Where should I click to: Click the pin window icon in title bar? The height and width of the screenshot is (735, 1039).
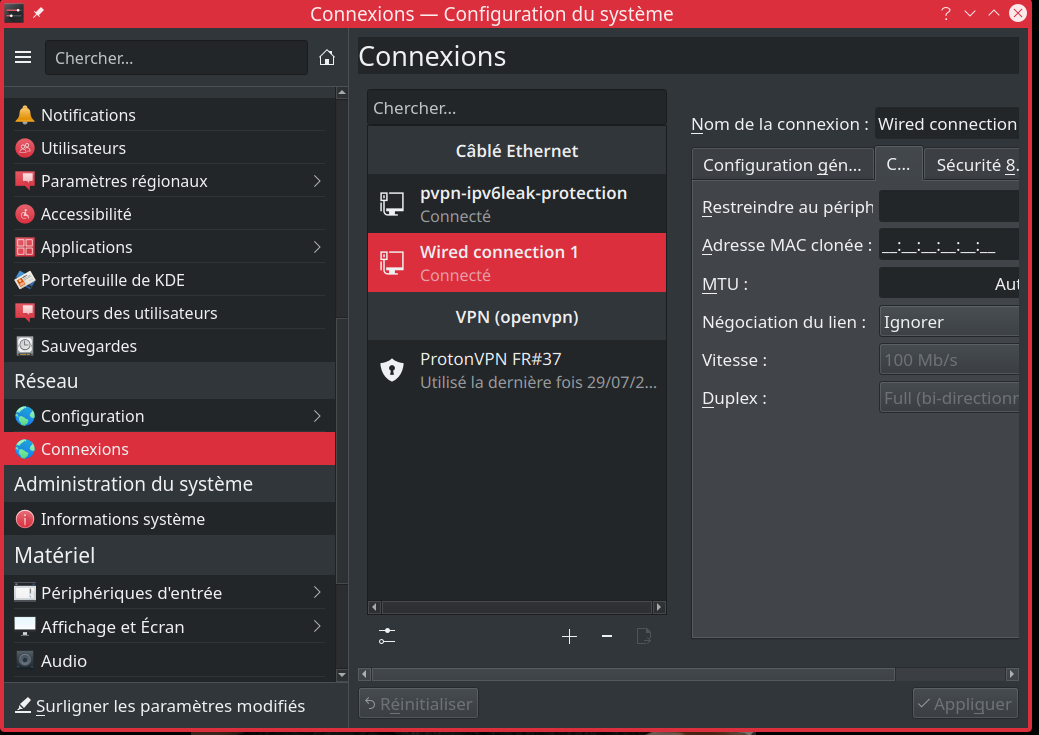[39, 14]
